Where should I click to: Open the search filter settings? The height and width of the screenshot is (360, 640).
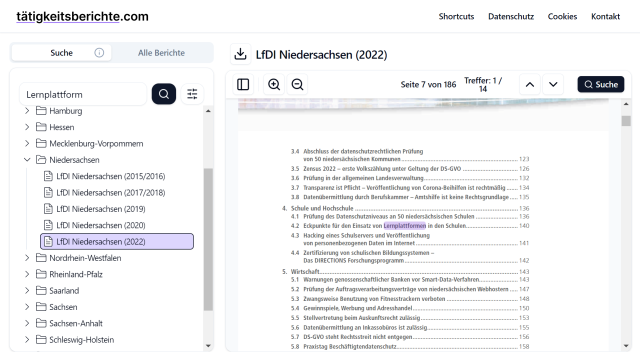192,94
